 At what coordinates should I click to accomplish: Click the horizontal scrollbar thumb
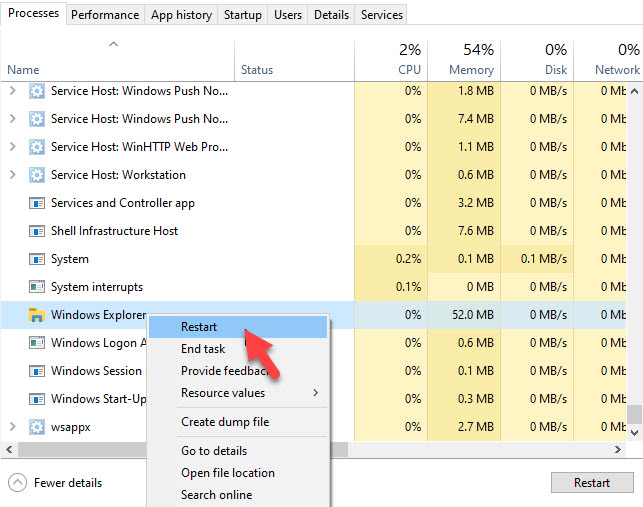point(183,450)
